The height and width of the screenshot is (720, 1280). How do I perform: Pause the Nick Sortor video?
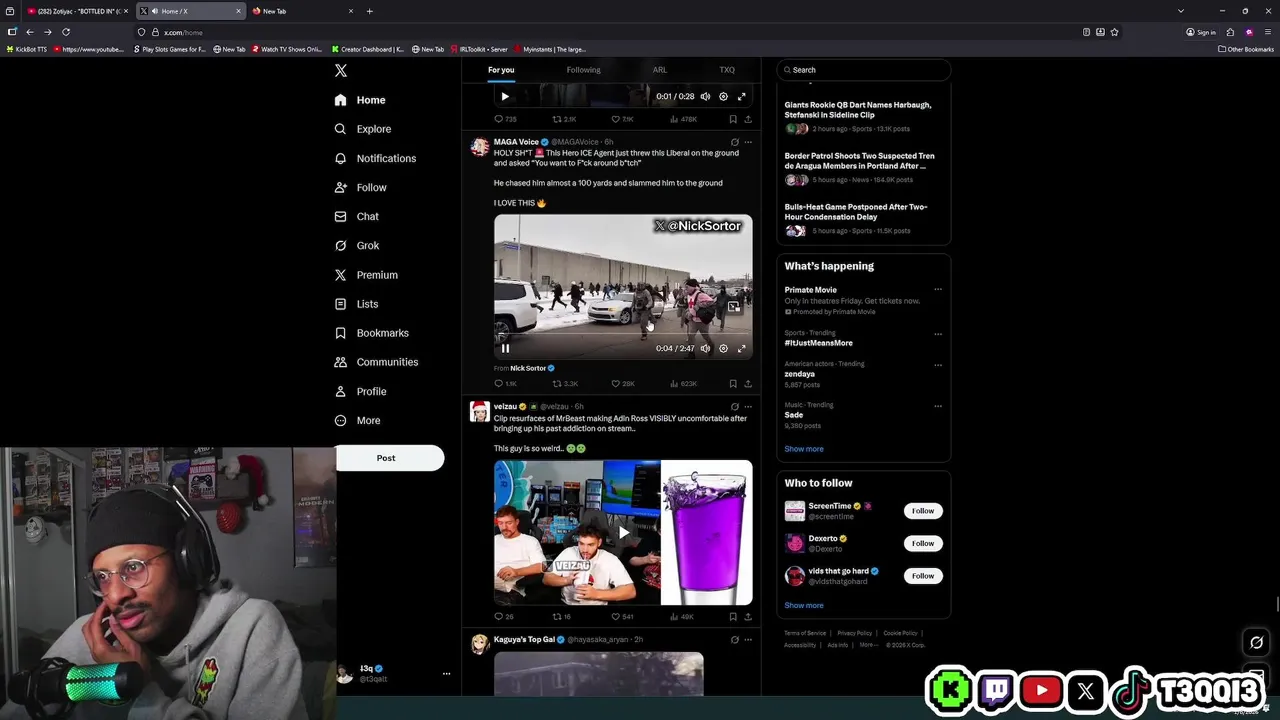coord(505,348)
